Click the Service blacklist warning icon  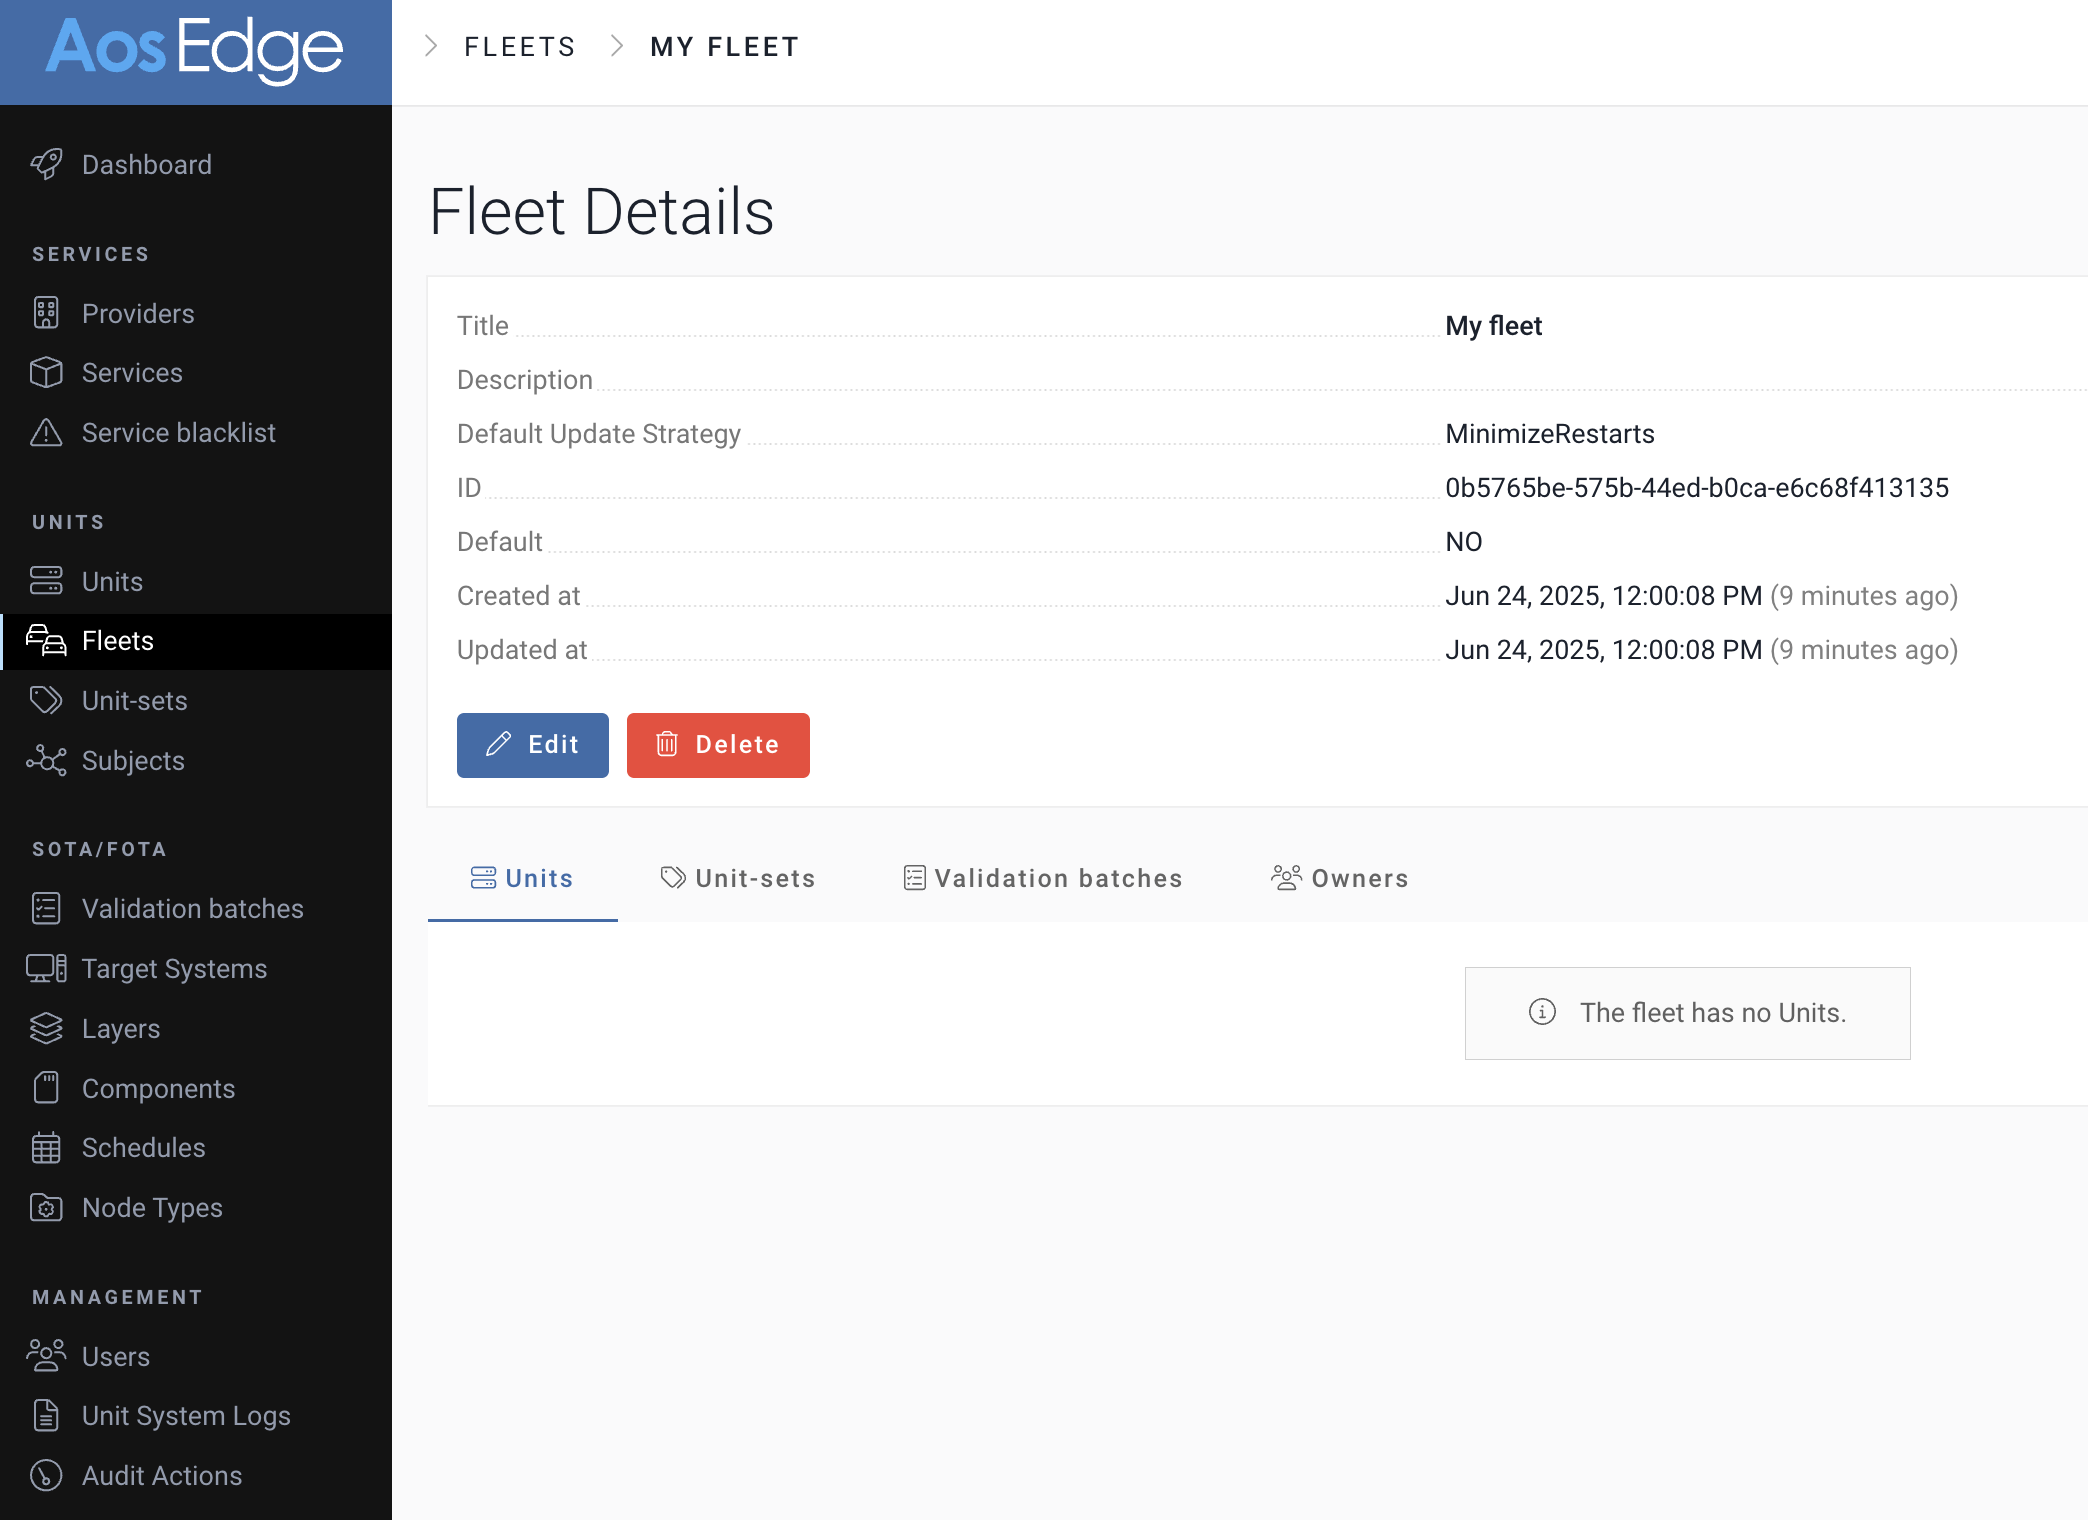pos(46,432)
